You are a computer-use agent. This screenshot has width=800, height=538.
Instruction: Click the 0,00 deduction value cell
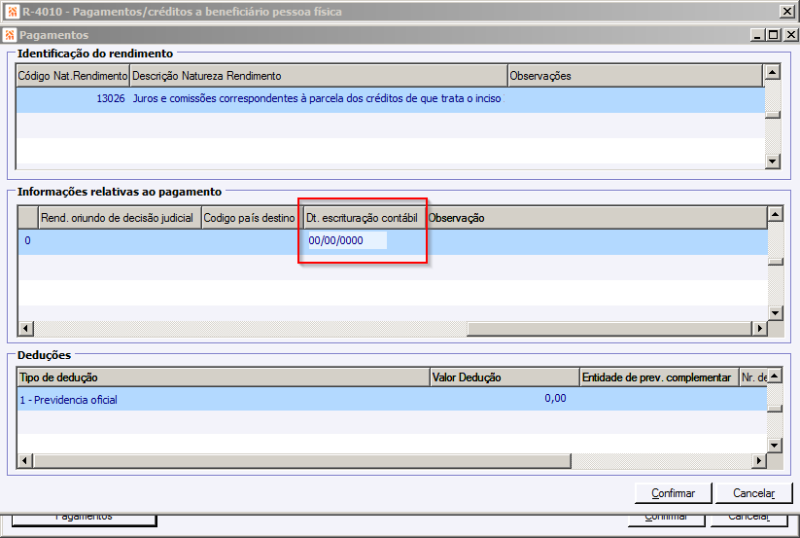[505, 399]
